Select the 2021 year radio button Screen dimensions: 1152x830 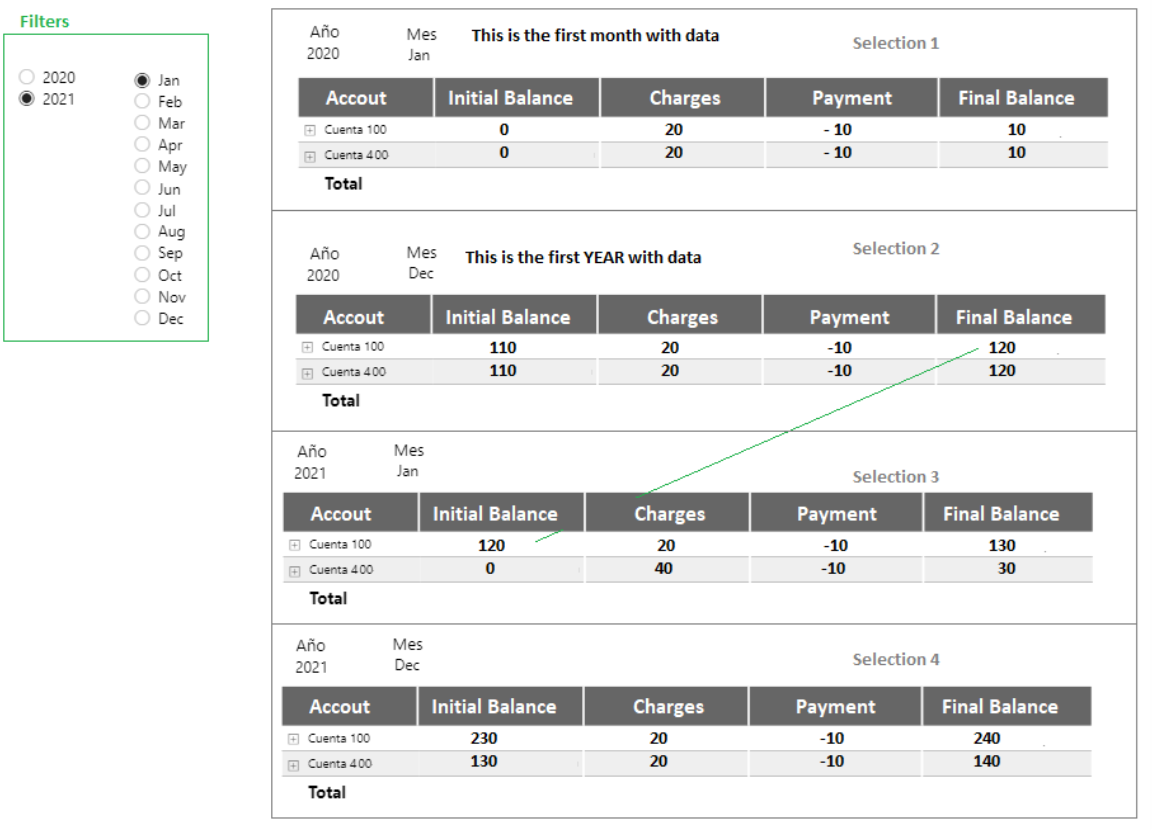click(27, 98)
